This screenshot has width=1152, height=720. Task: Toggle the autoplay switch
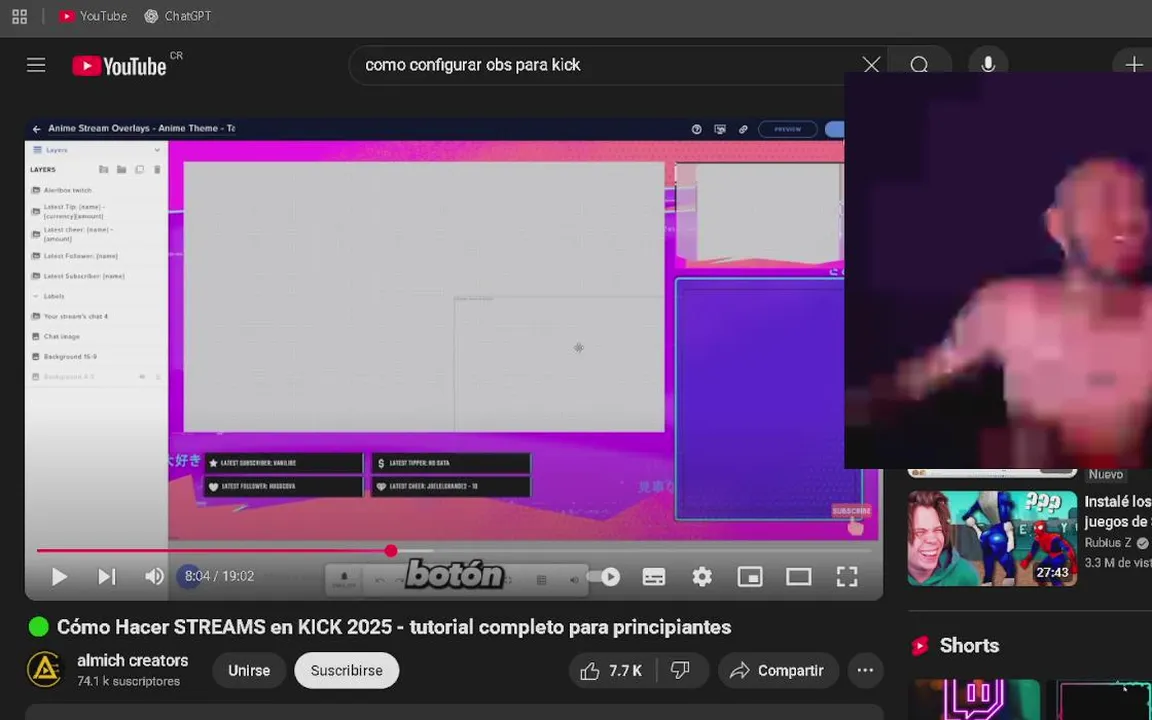pyautogui.click(x=604, y=577)
